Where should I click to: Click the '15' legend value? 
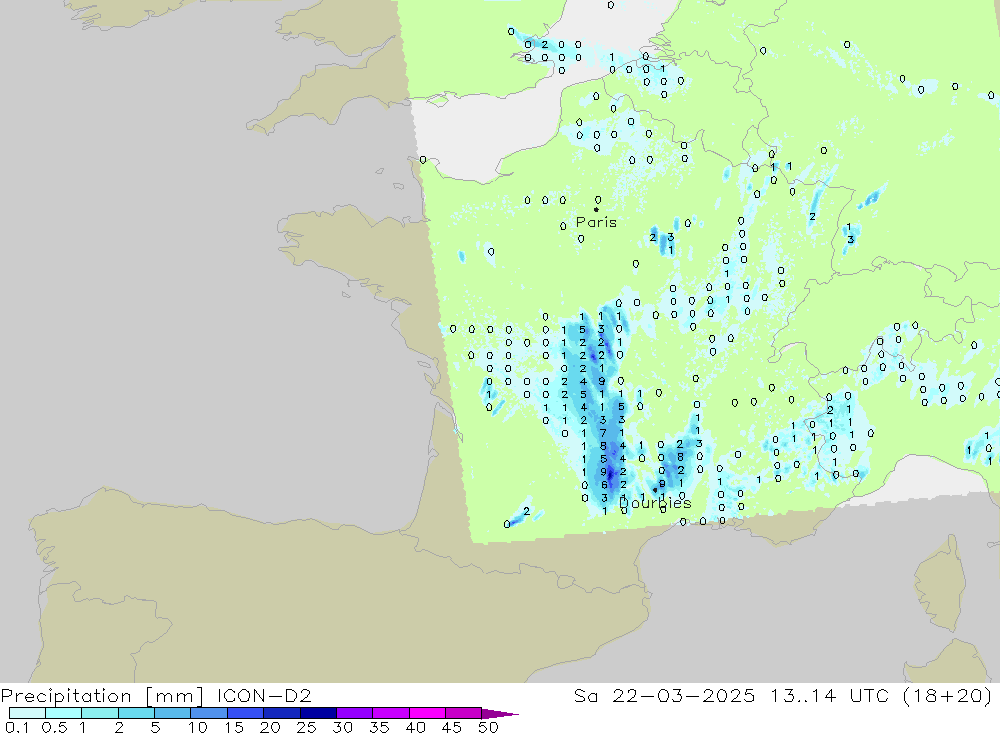(234, 727)
